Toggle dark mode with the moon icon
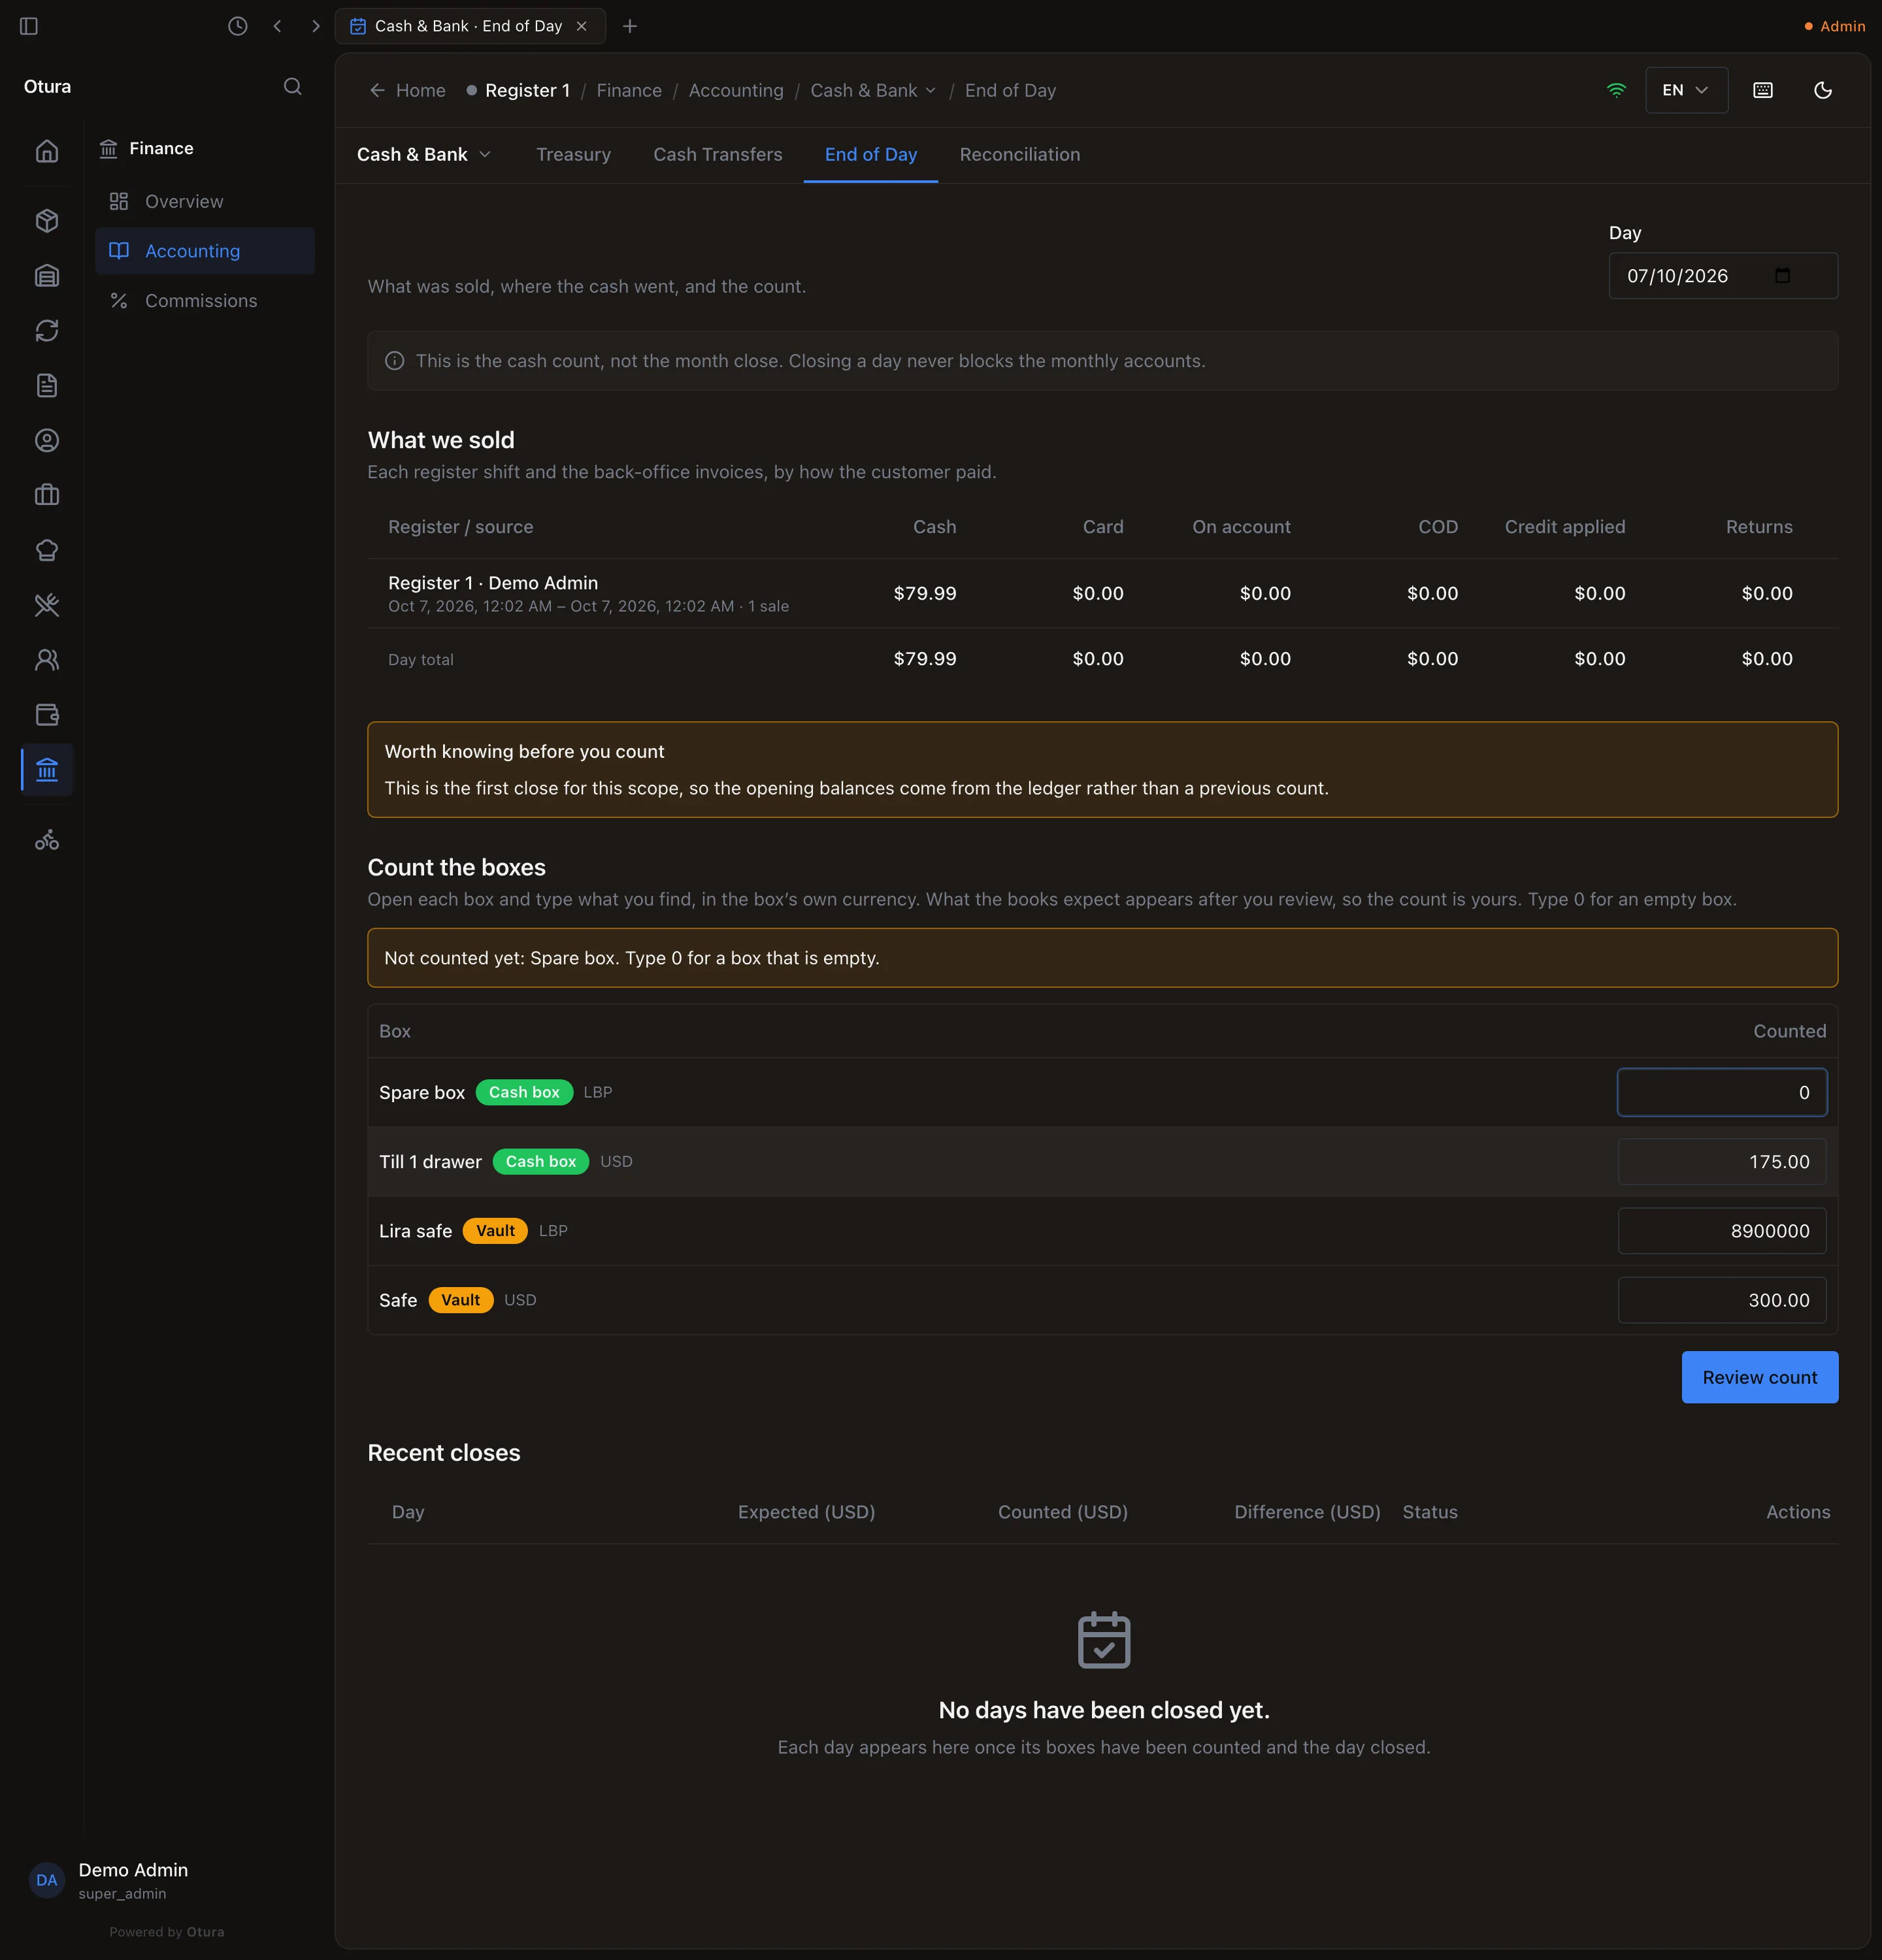Image resolution: width=1882 pixels, height=1960 pixels. (1823, 90)
